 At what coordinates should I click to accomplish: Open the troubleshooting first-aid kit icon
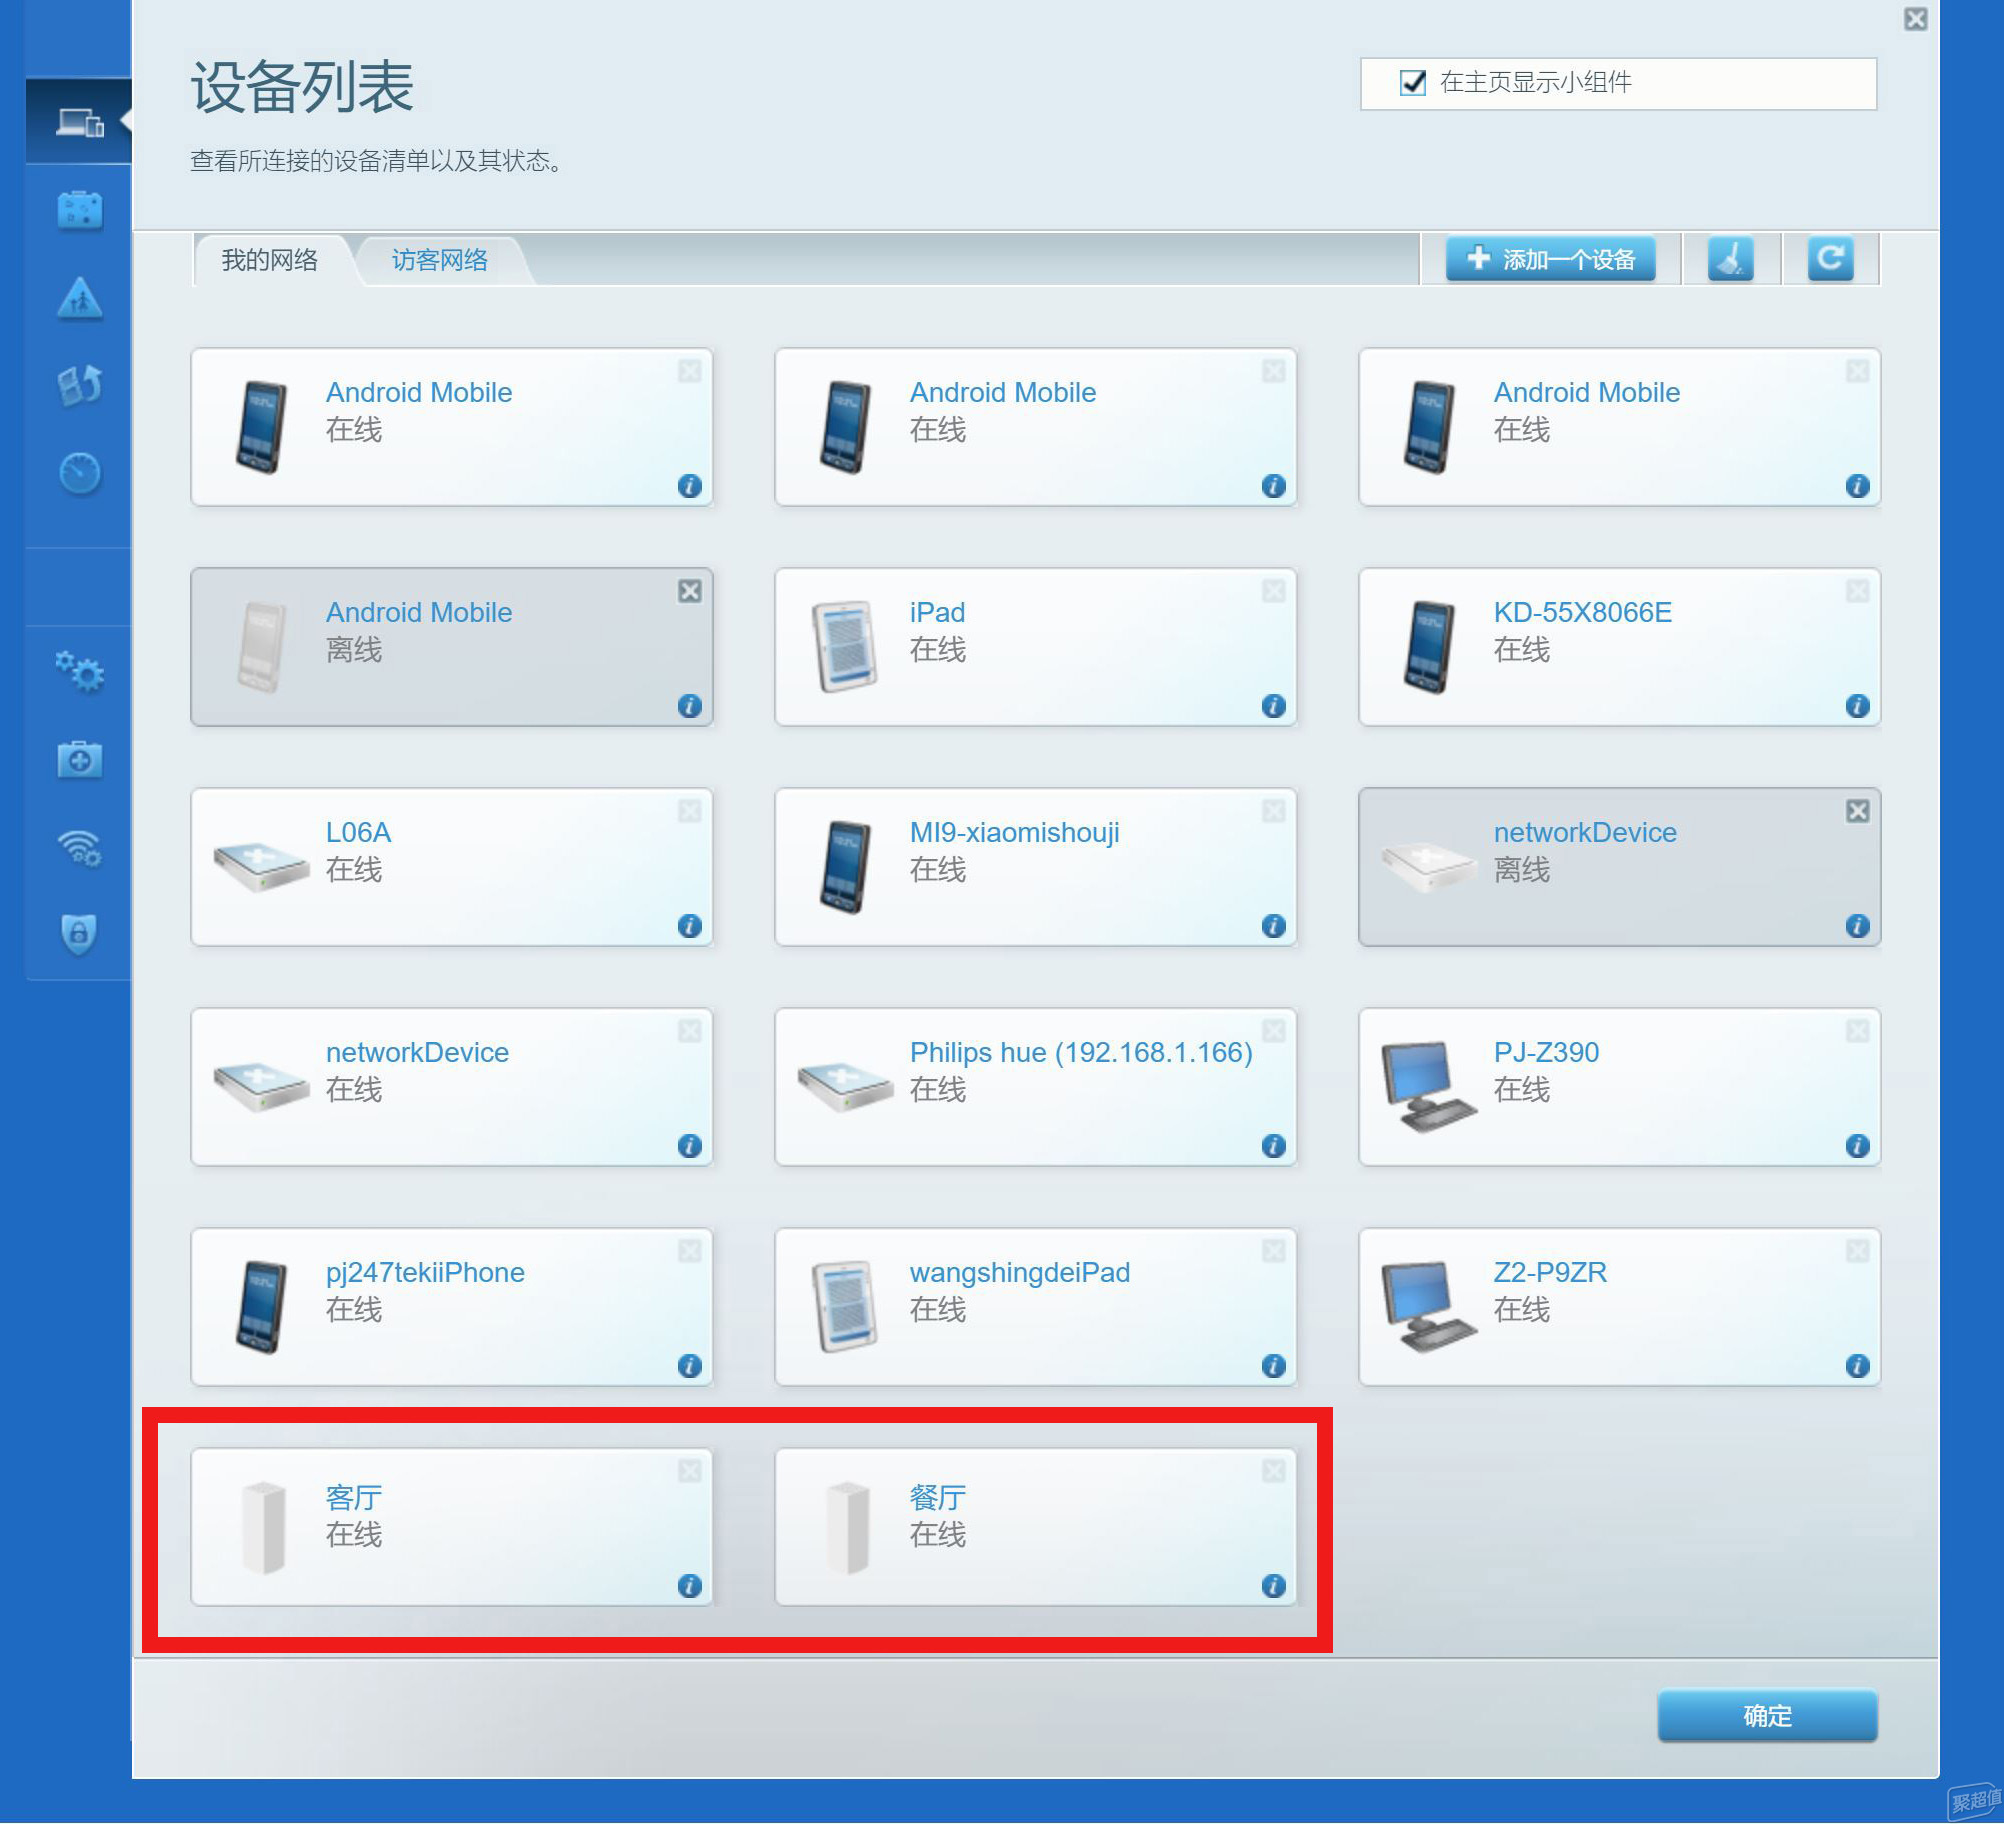point(80,760)
